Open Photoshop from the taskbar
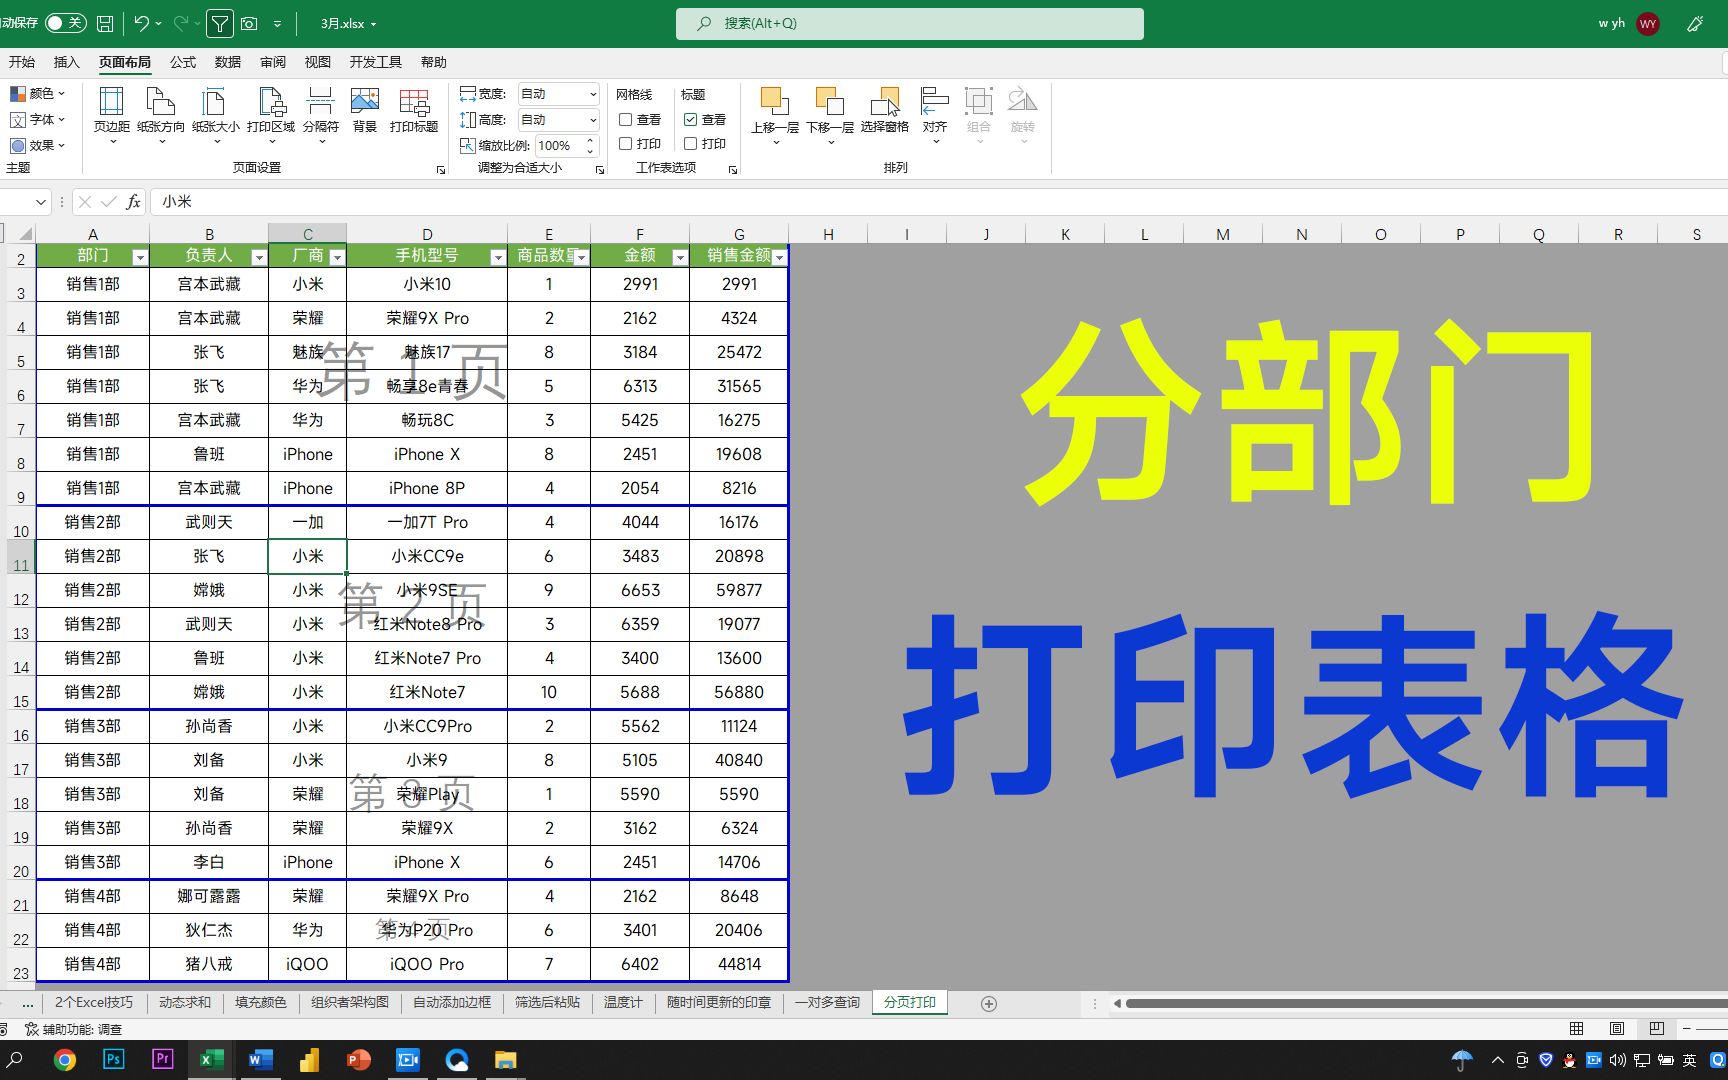 tap(113, 1059)
